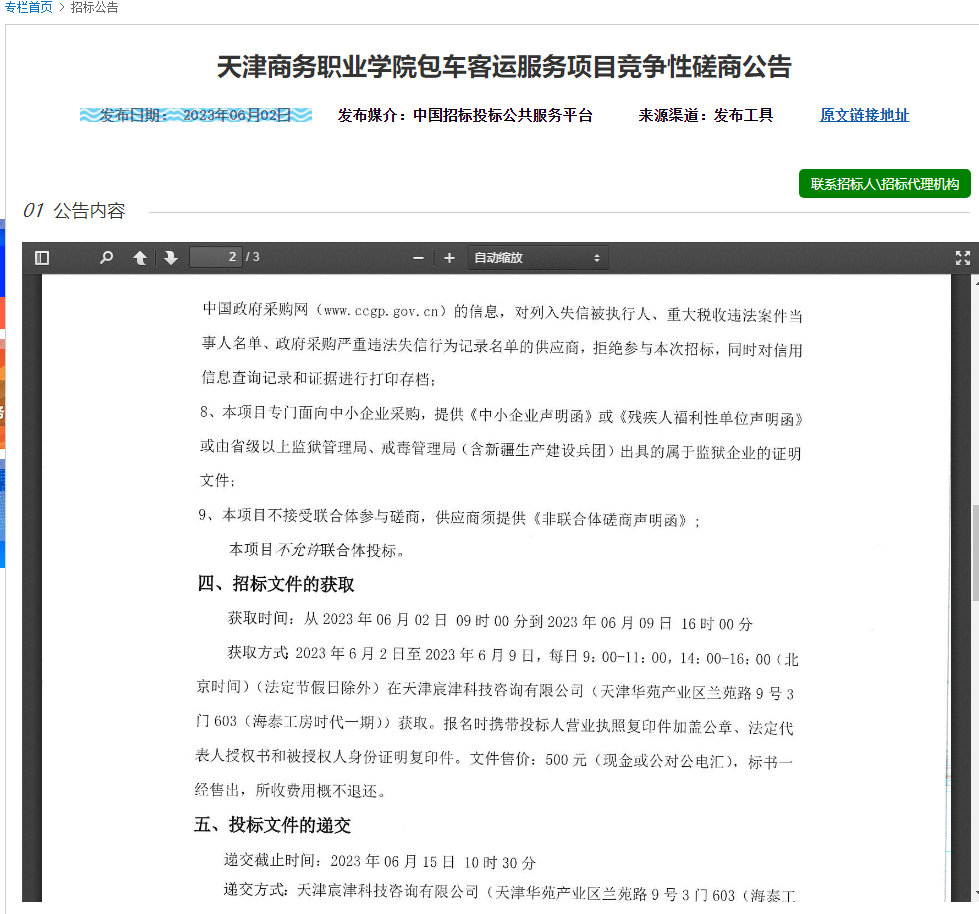Click the 发布媒介 platform text
979x914 pixels.
465,115
